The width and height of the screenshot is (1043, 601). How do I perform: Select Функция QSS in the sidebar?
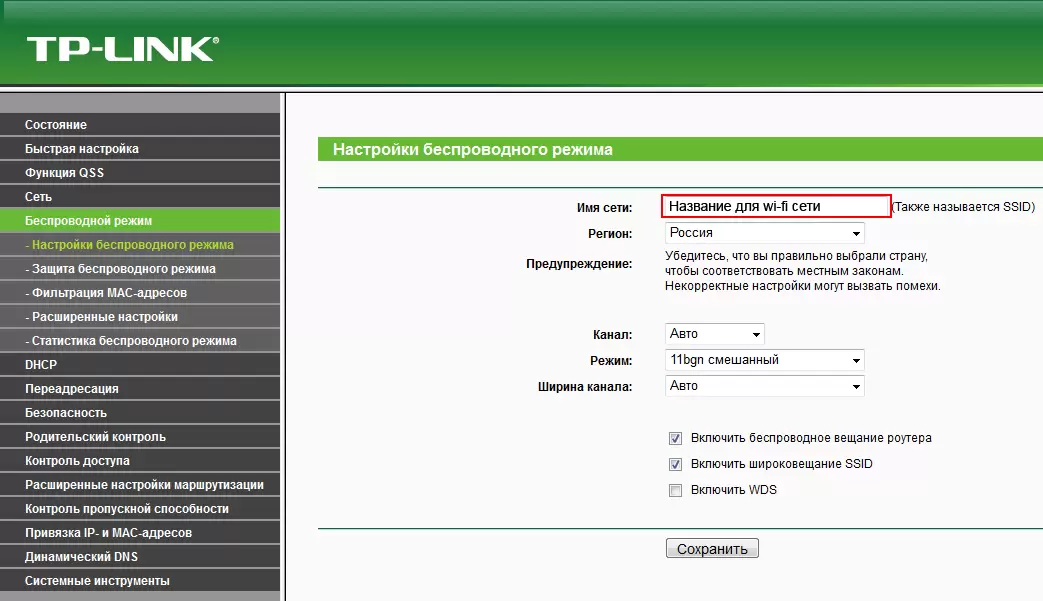click(64, 173)
